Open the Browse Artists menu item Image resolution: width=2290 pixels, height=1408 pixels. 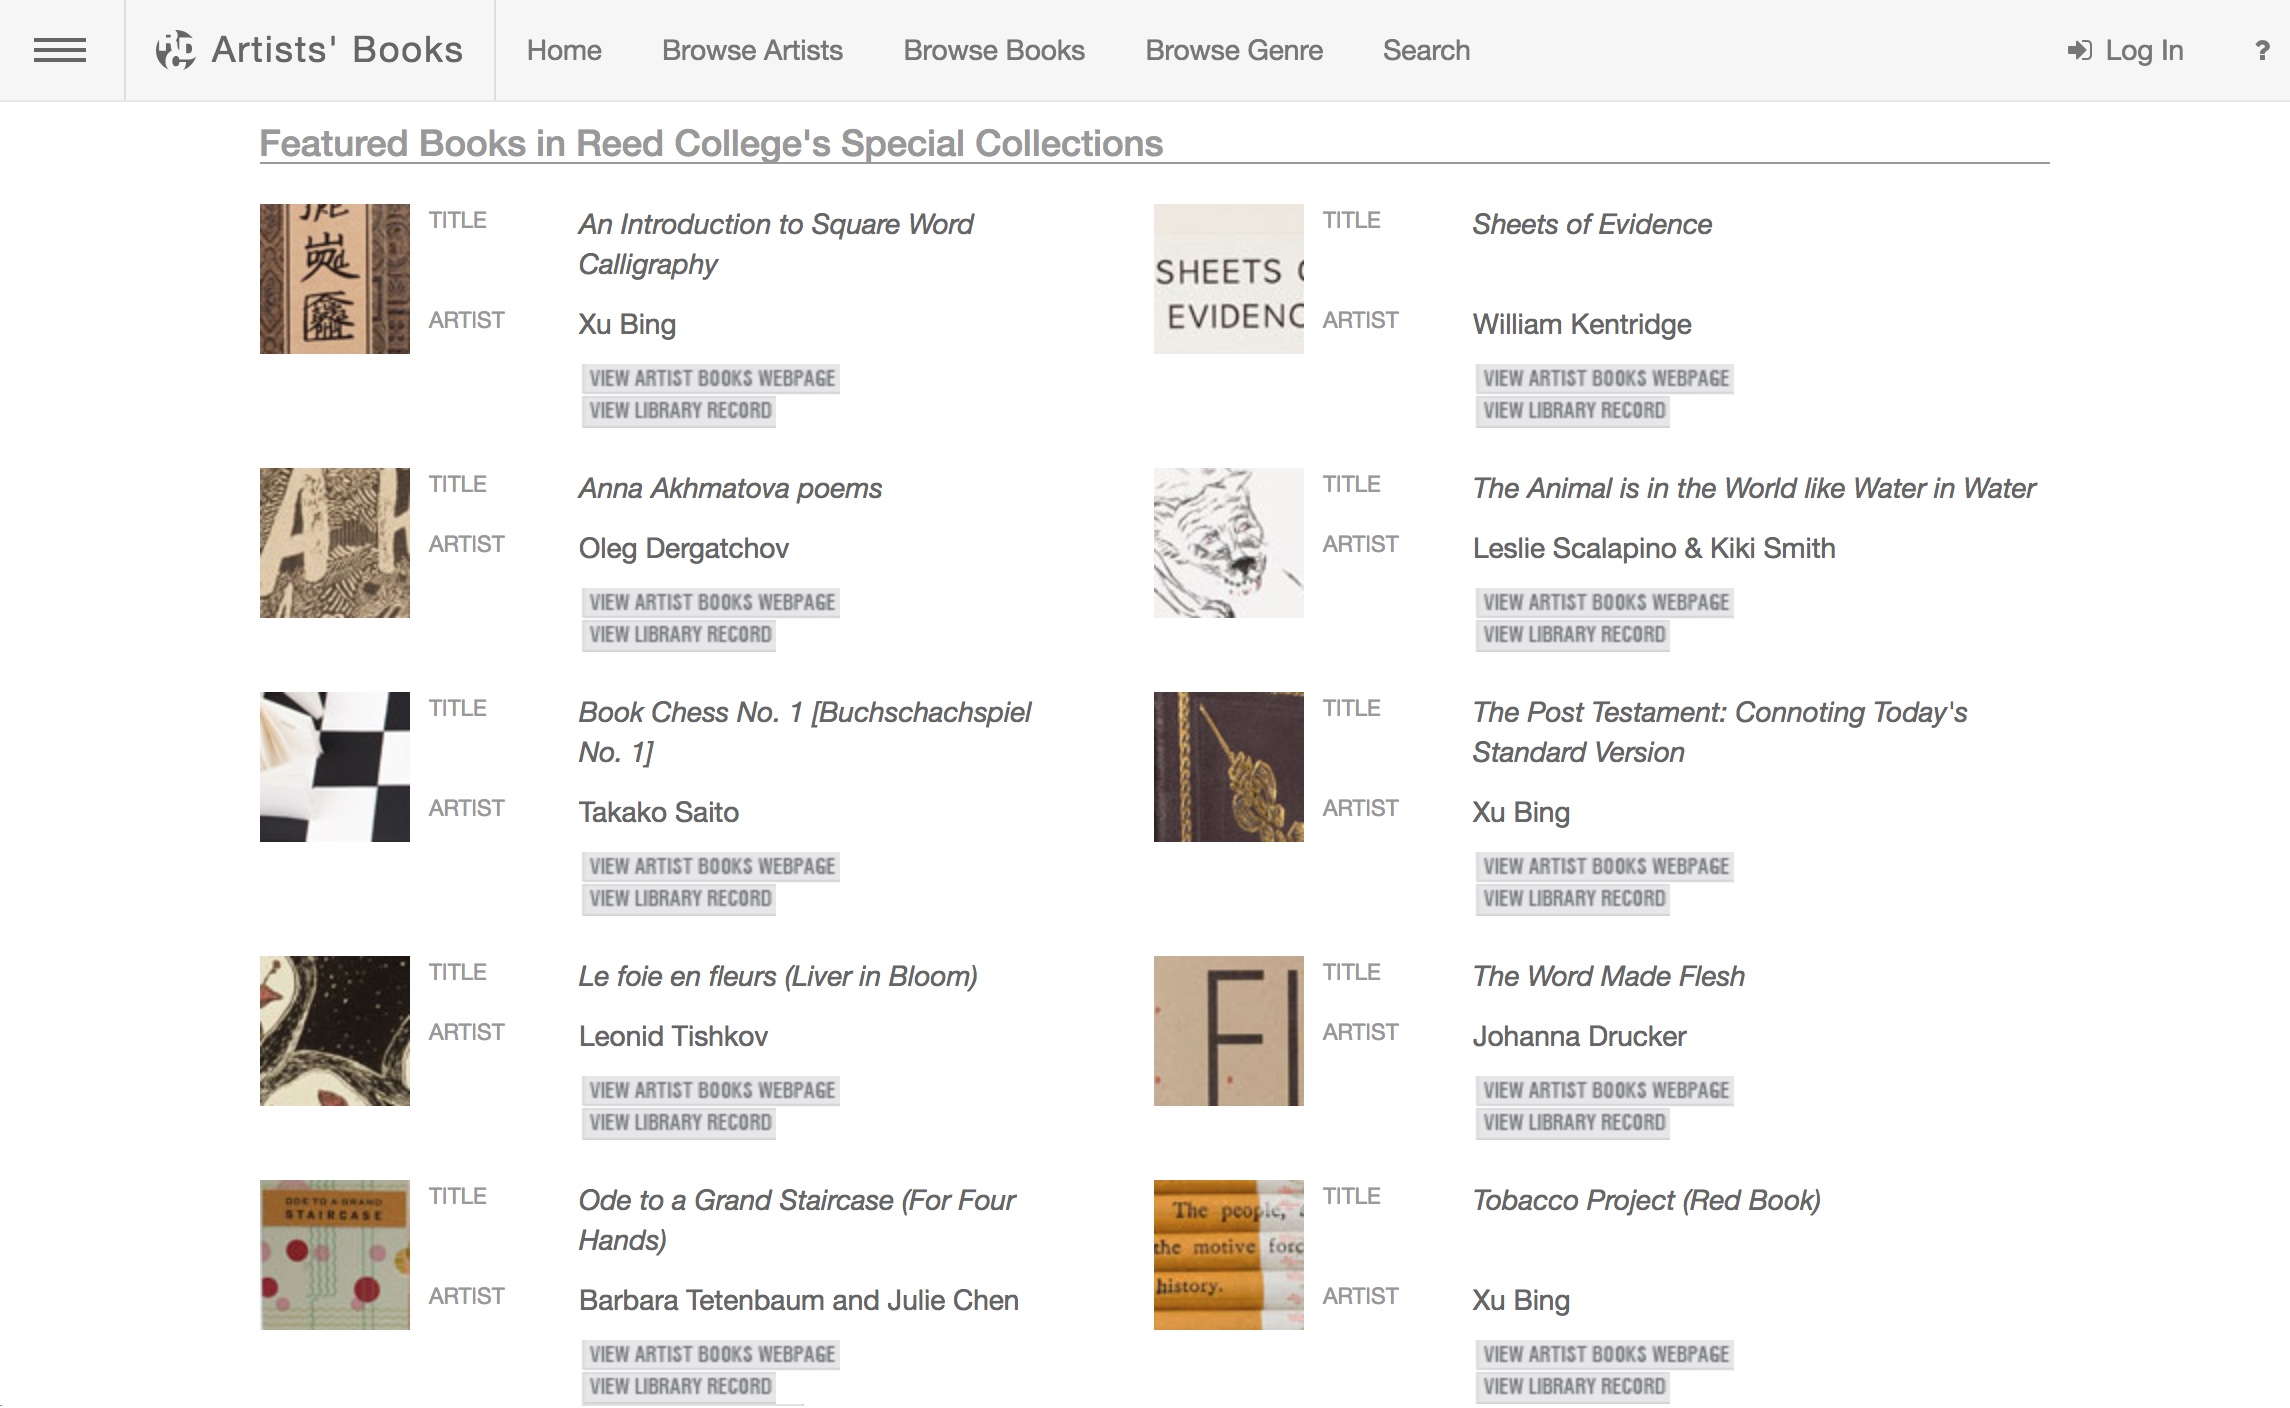pos(752,50)
